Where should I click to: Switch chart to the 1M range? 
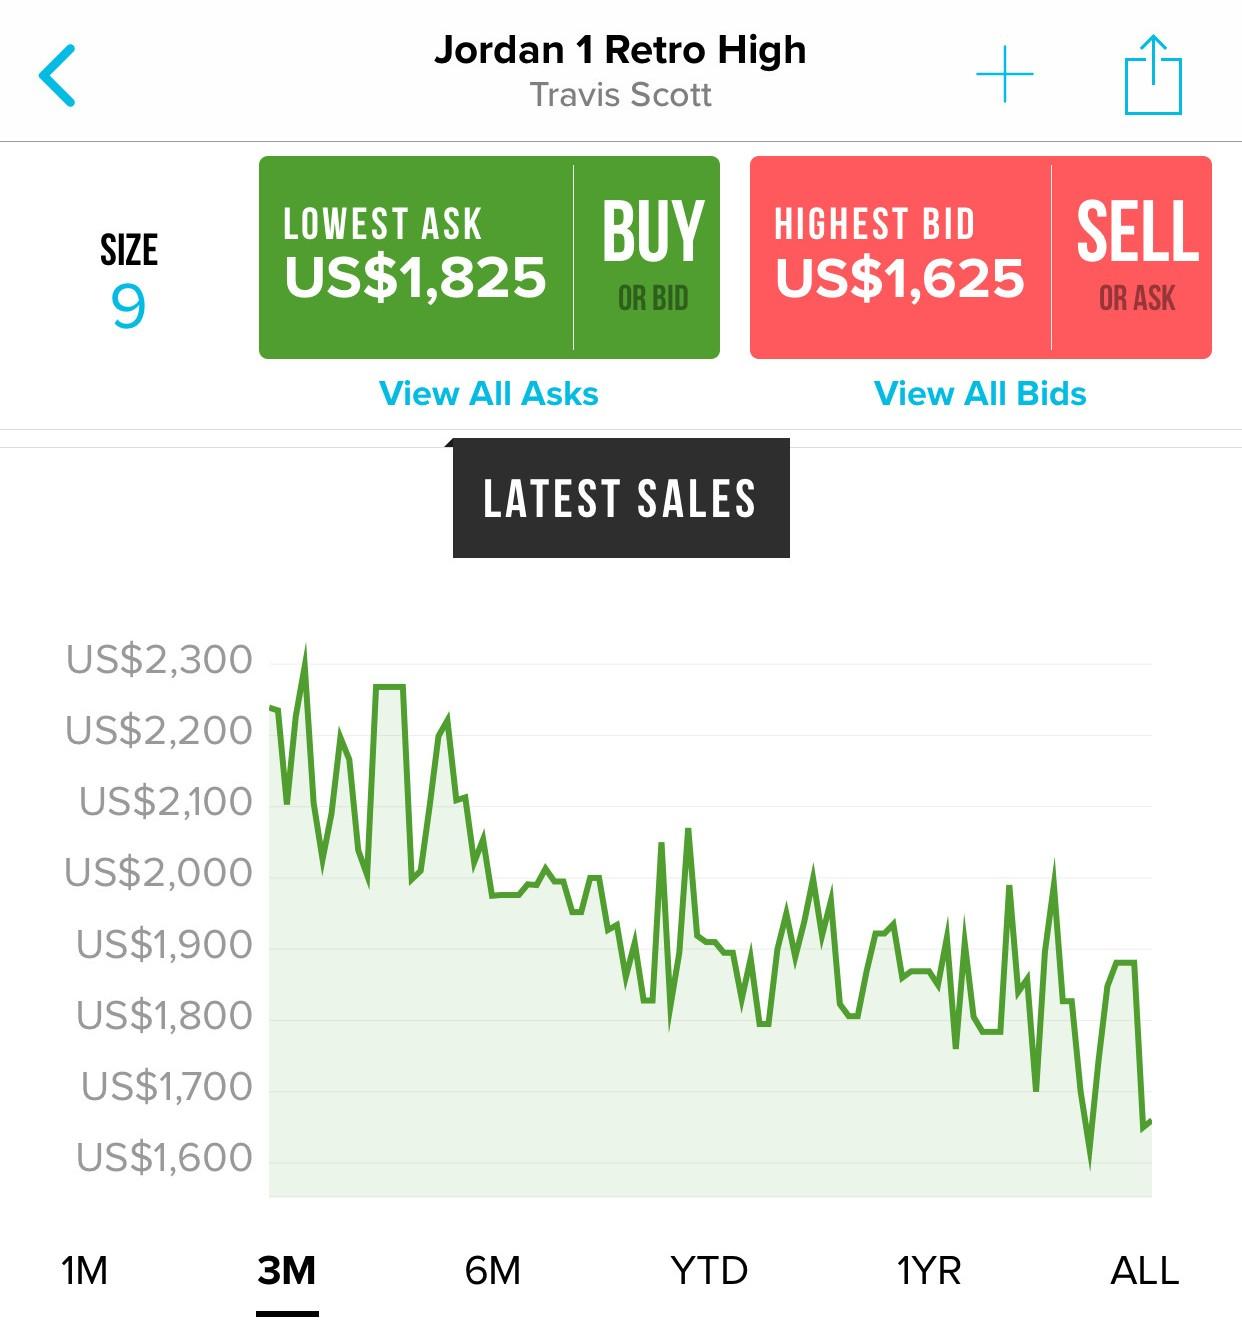coord(84,1271)
